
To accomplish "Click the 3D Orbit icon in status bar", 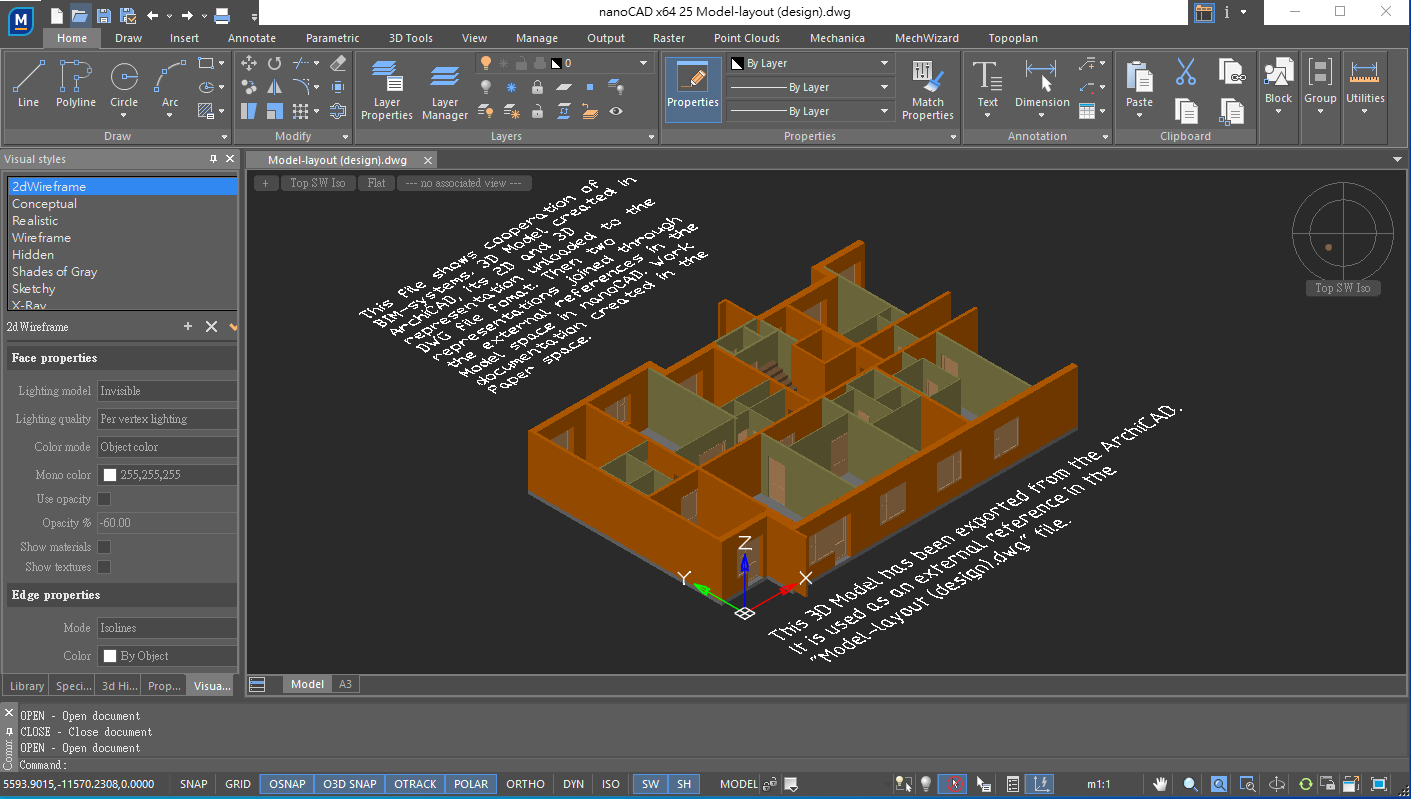I will (x=1277, y=784).
